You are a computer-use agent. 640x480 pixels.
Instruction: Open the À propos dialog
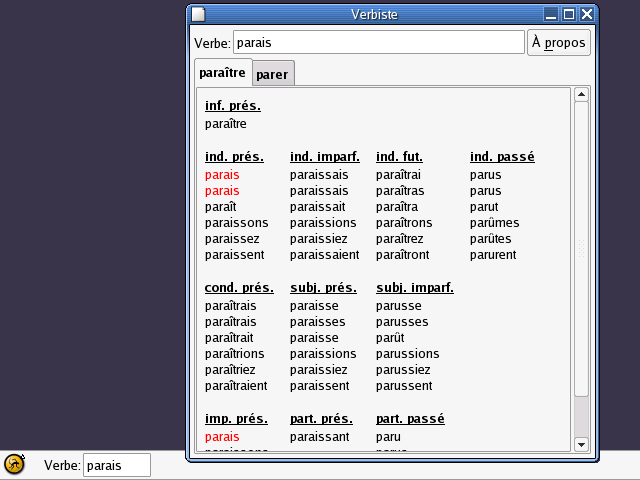558,42
